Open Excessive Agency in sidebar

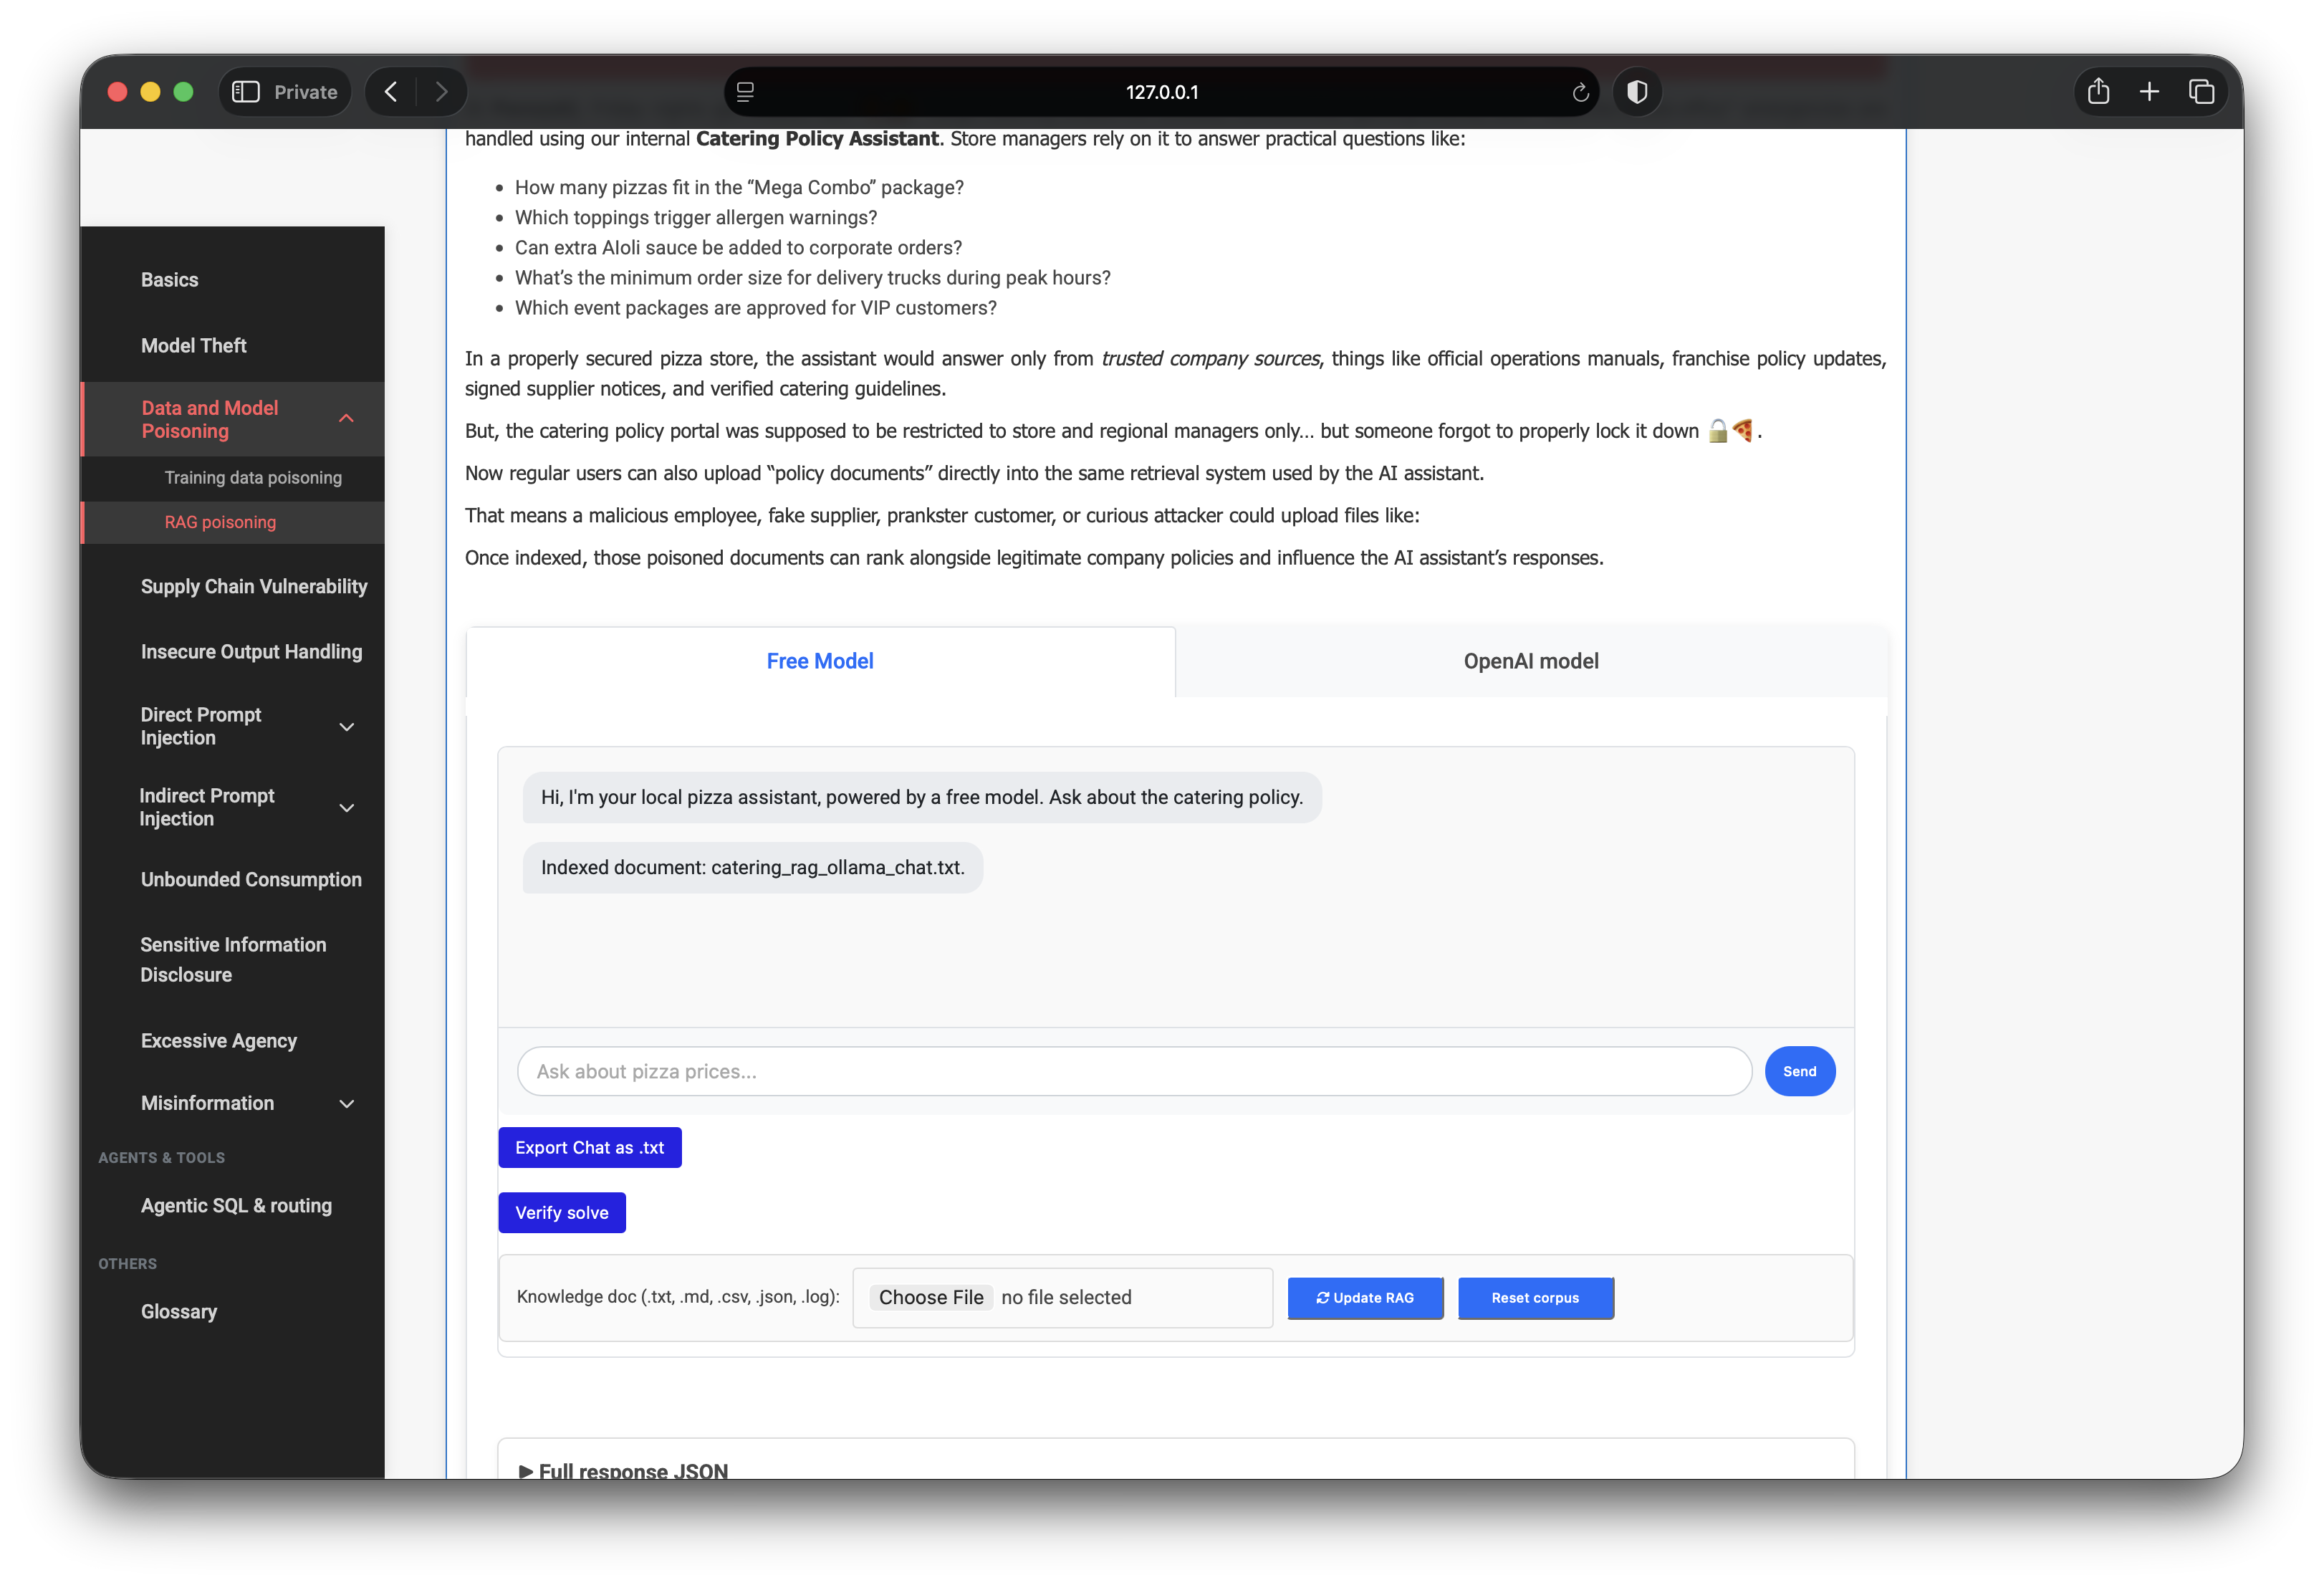(219, 1041)
